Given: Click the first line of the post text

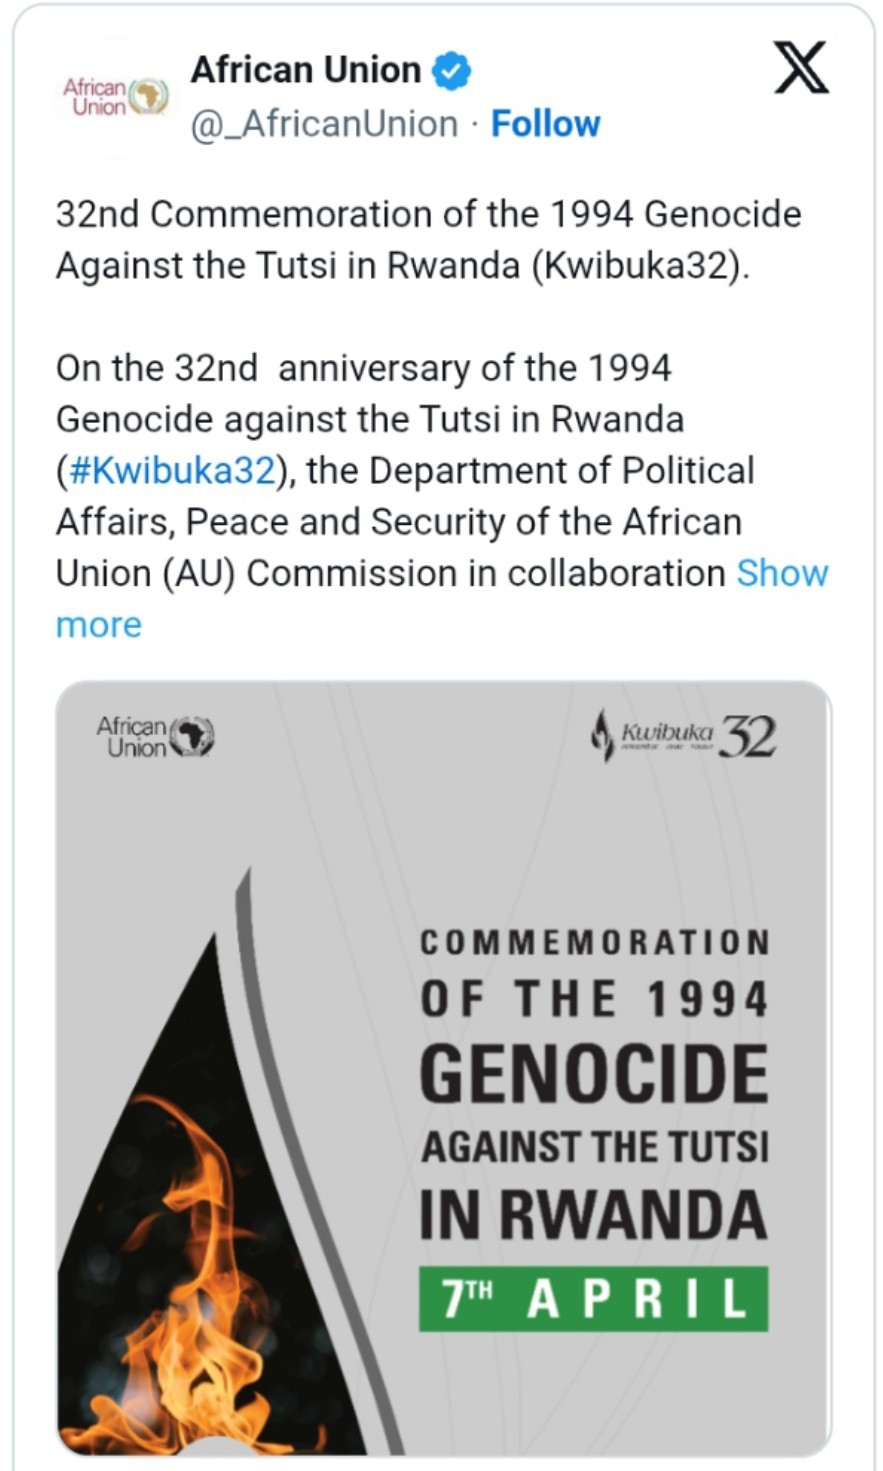Looking at the screenshot, I should (x=428, y=214).
